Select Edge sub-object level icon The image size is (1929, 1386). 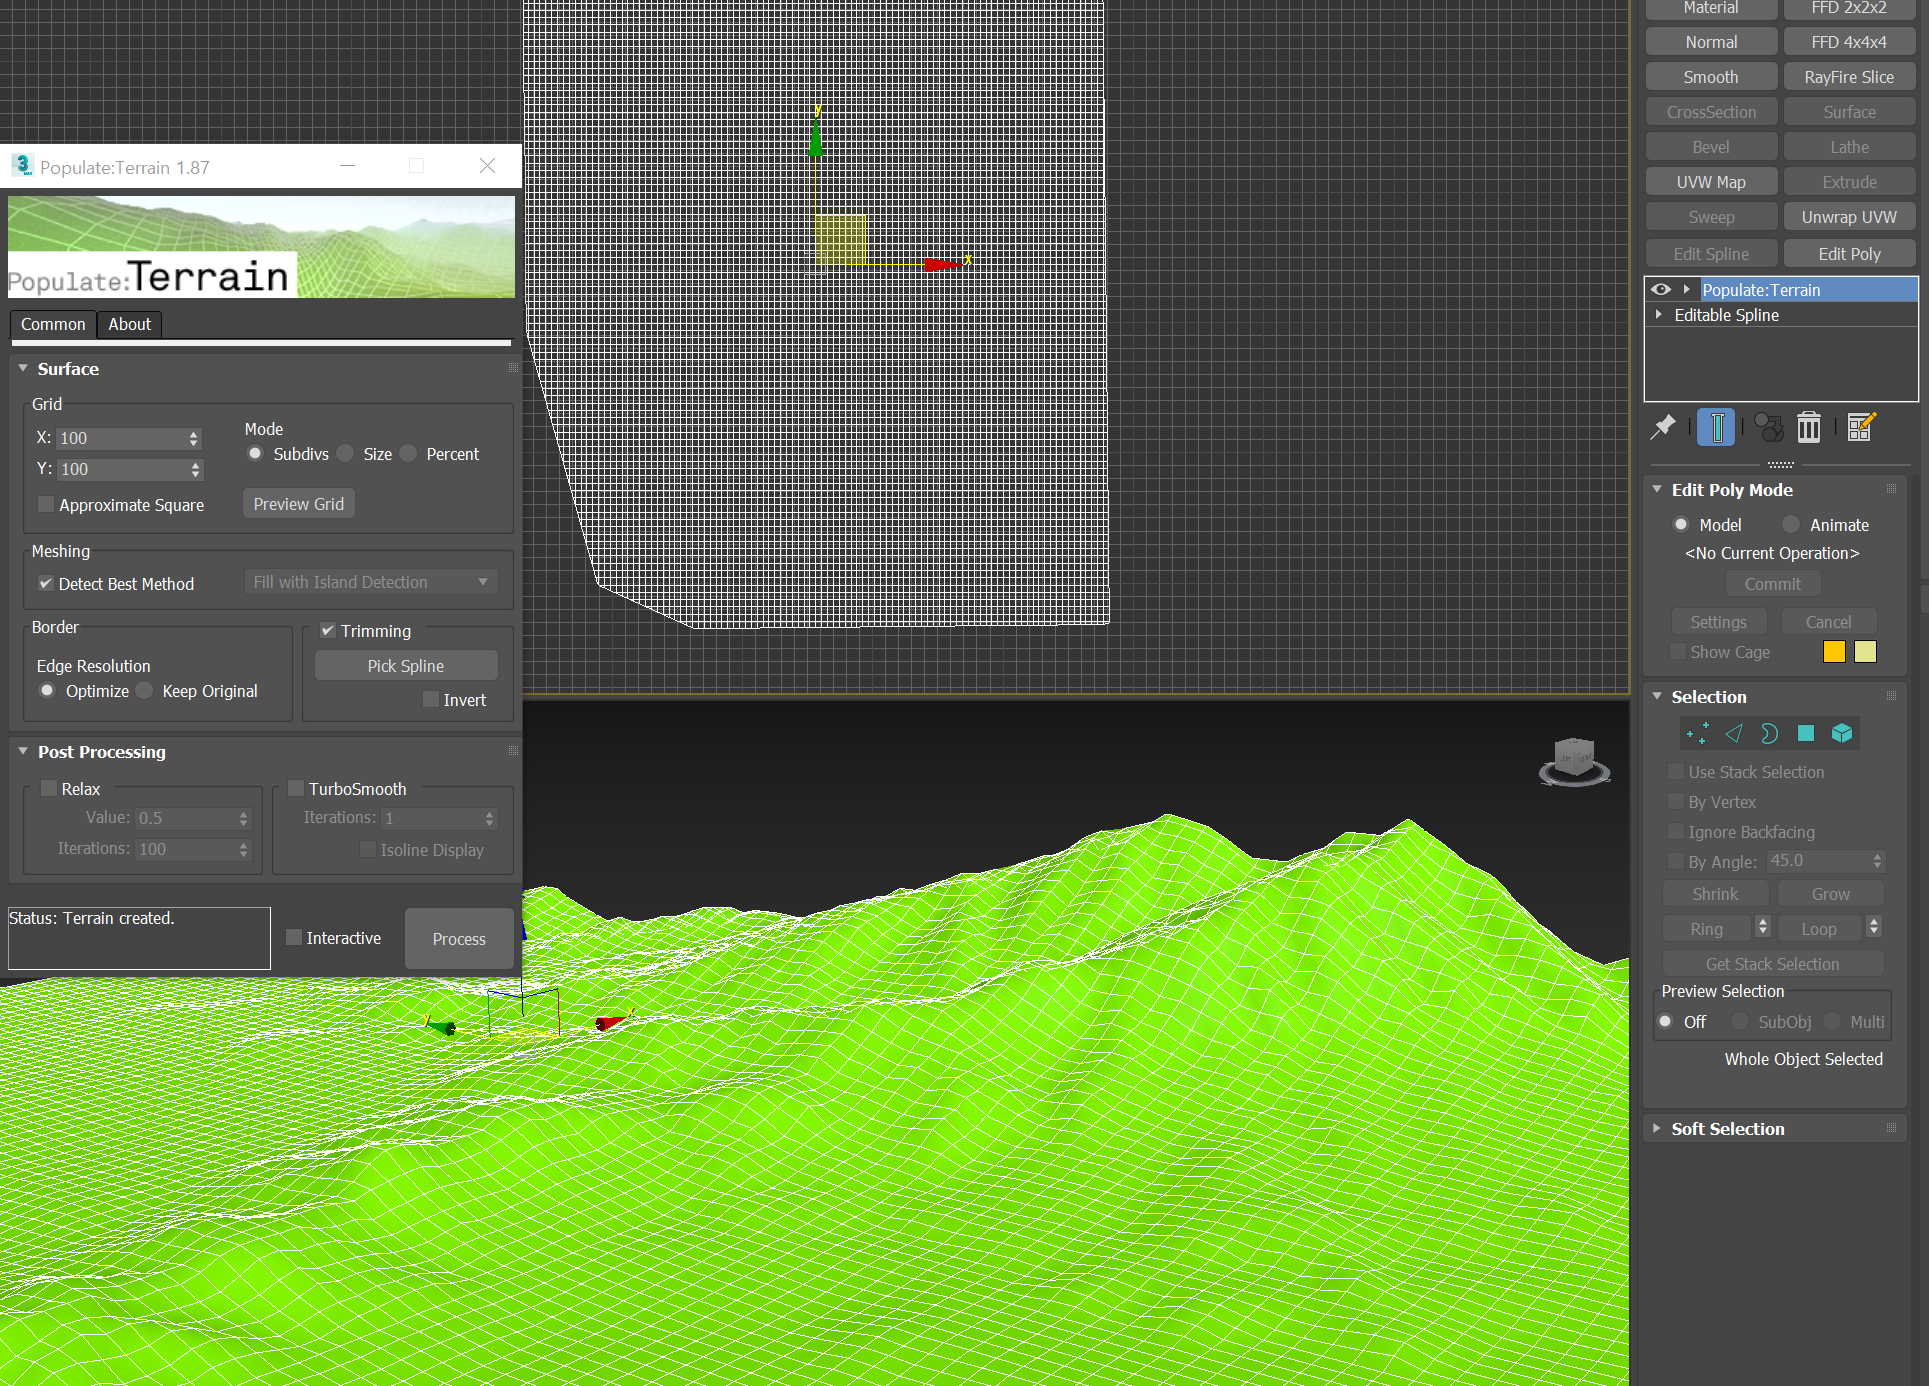1734,734
